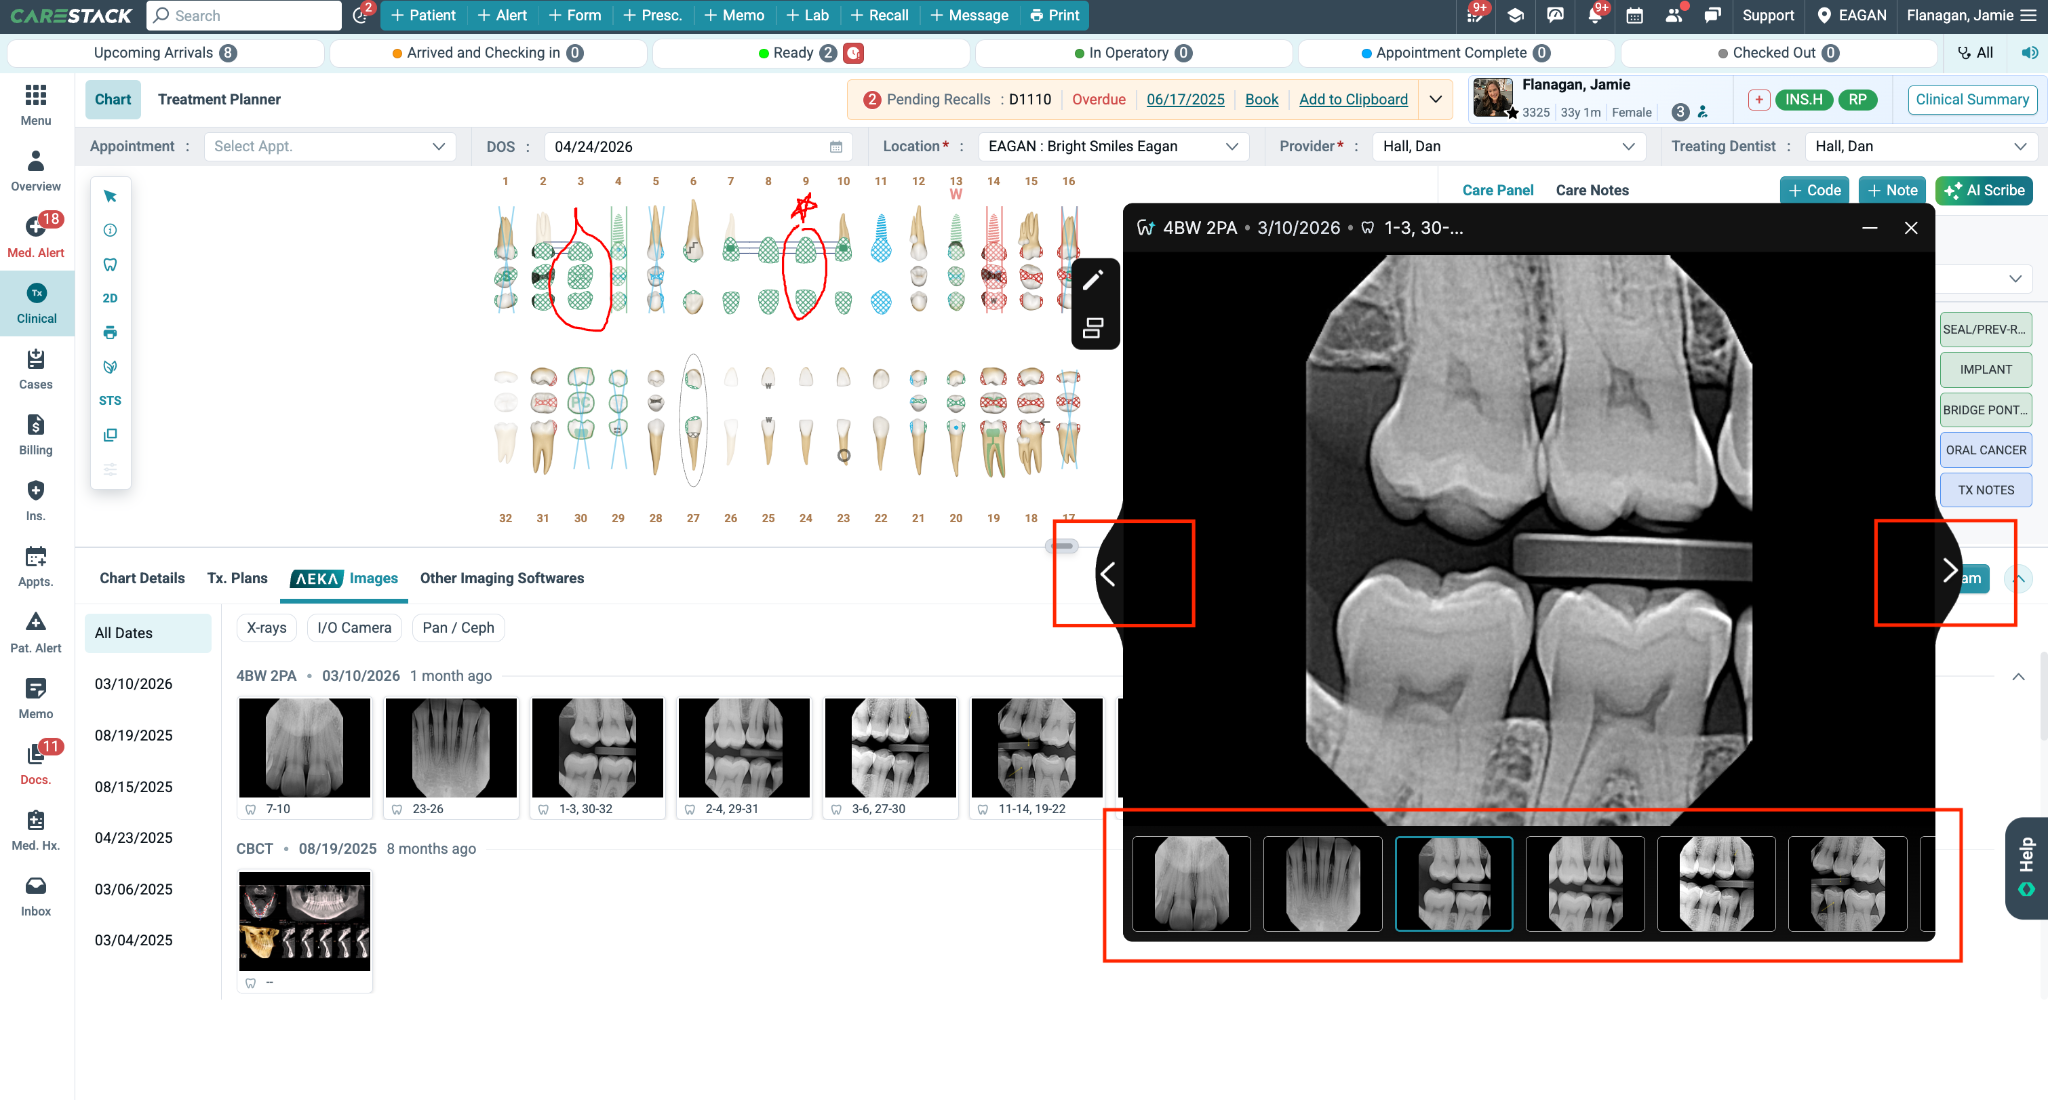This screenshot has width=2048, height=1100.
Task: Show previous X-ray image
Action: coord(1108,573)
